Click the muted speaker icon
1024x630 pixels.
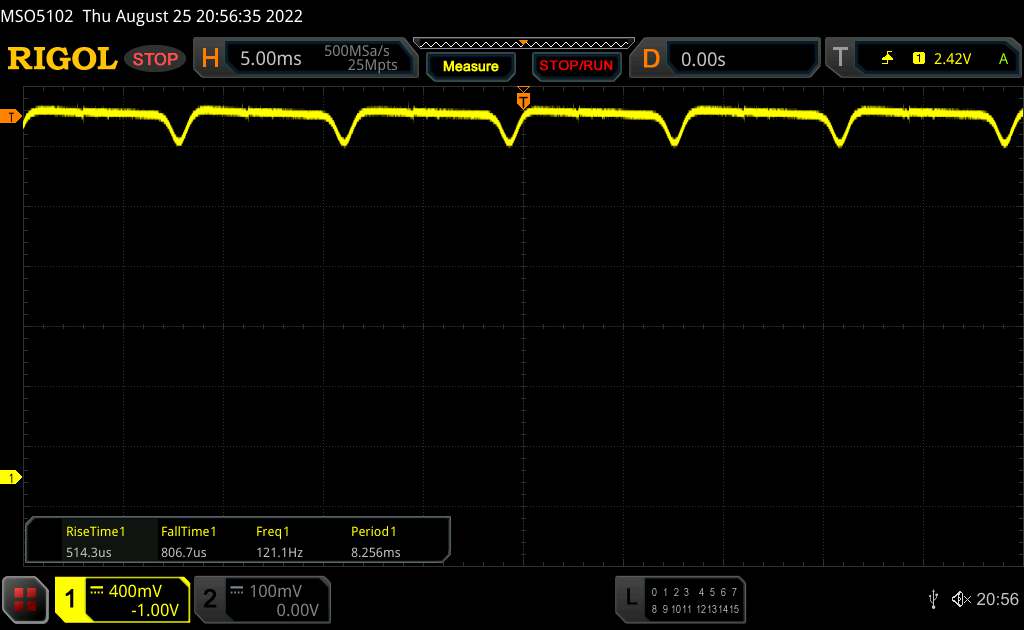tap(961, 599)
